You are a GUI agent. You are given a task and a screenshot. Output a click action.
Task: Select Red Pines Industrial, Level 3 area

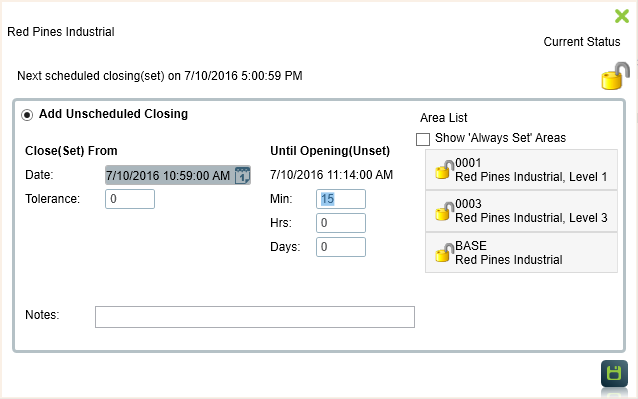(x=521, y=211)
